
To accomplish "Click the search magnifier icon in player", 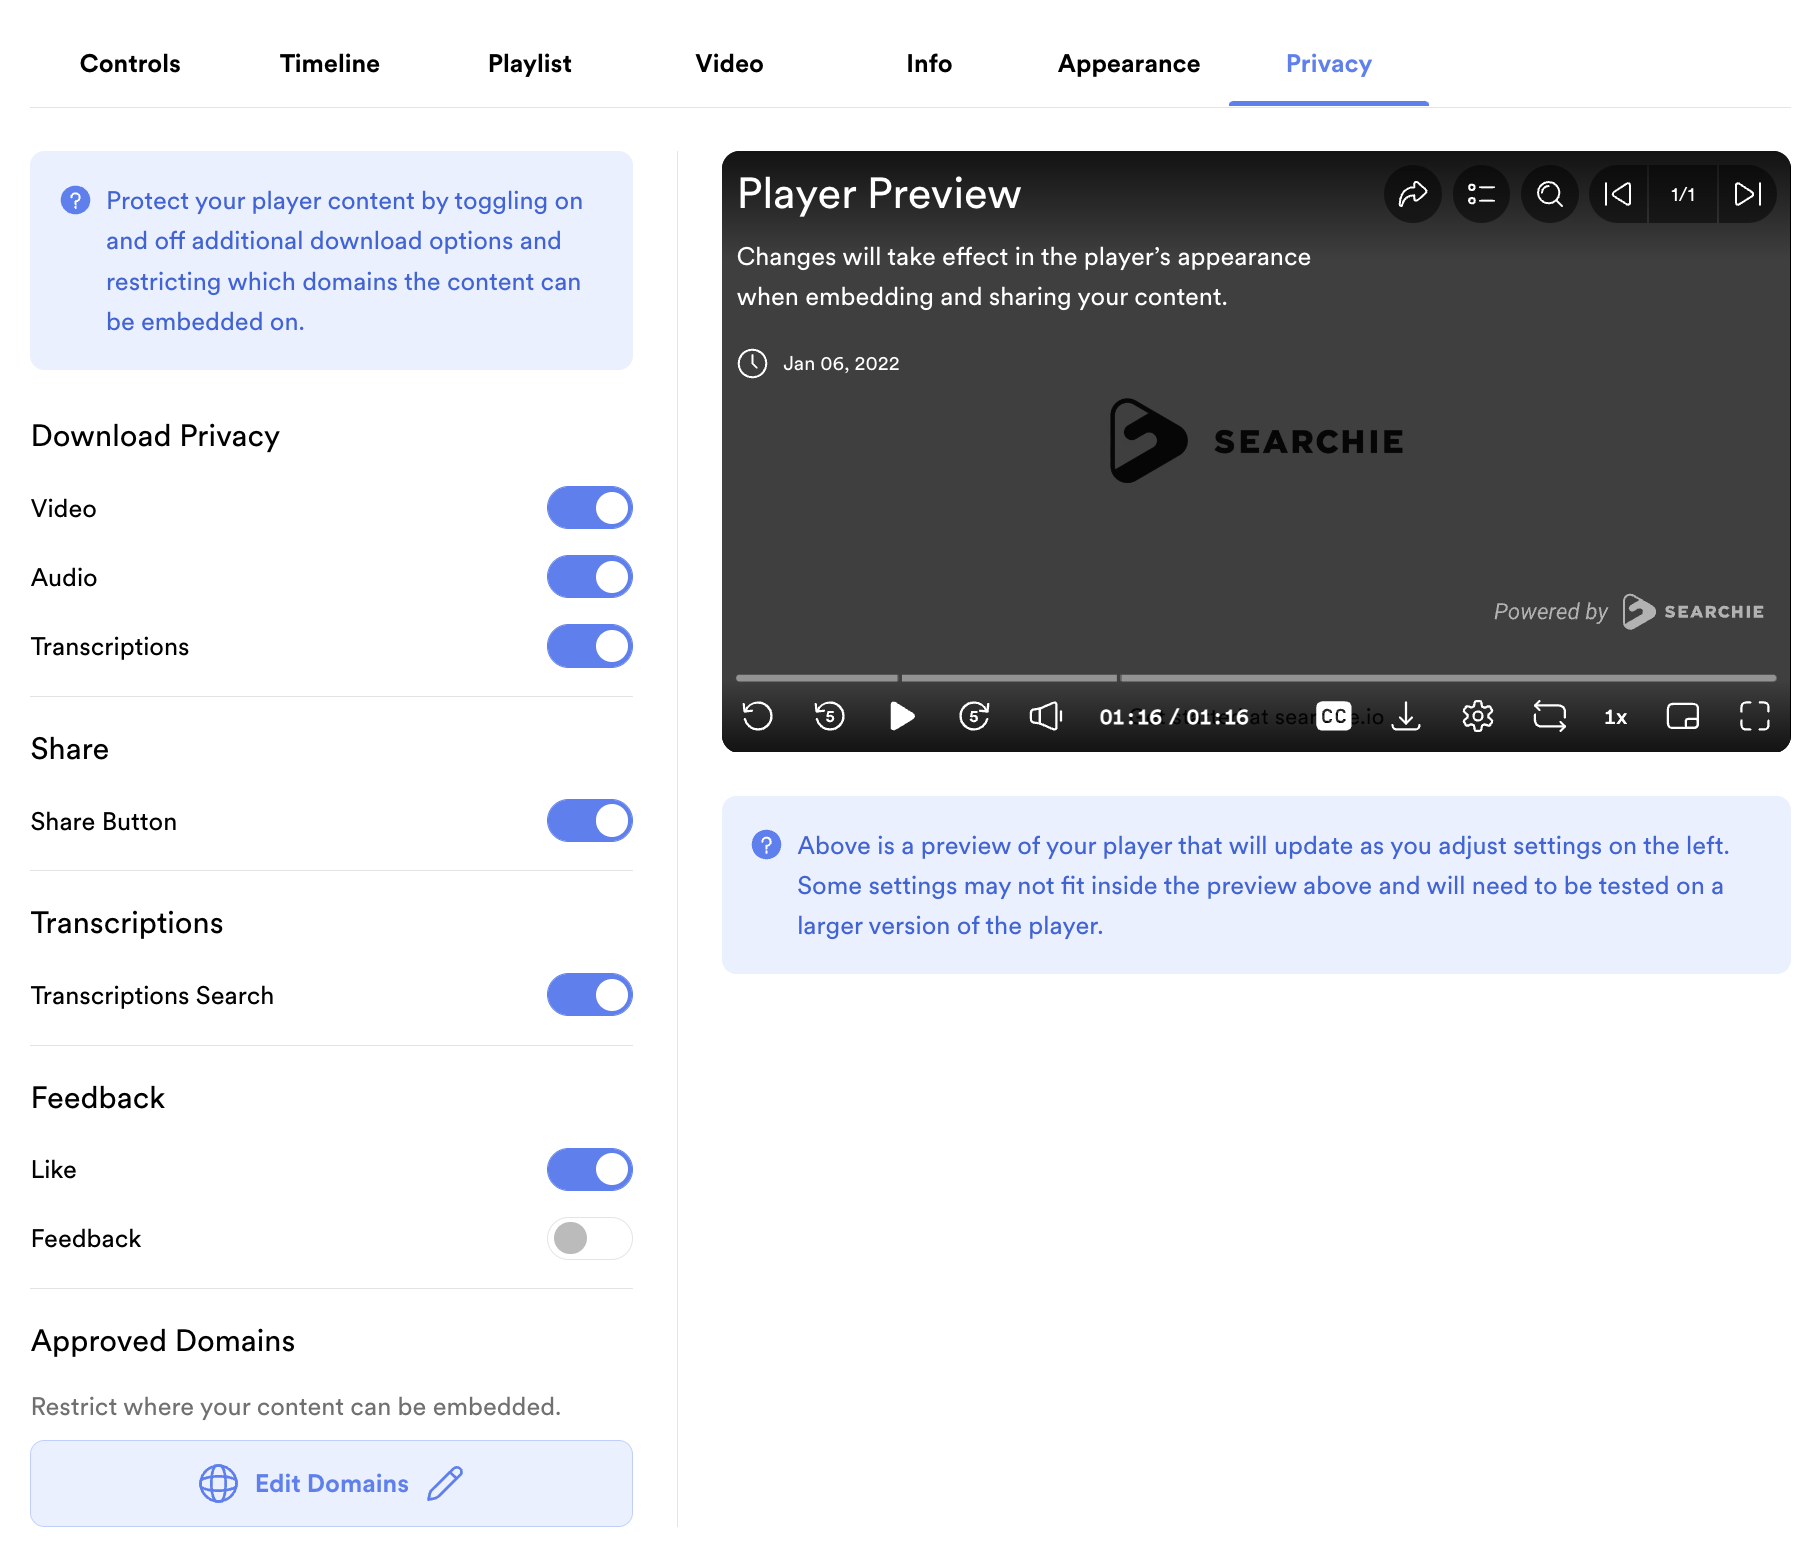I will click(x=1550, y=194).
